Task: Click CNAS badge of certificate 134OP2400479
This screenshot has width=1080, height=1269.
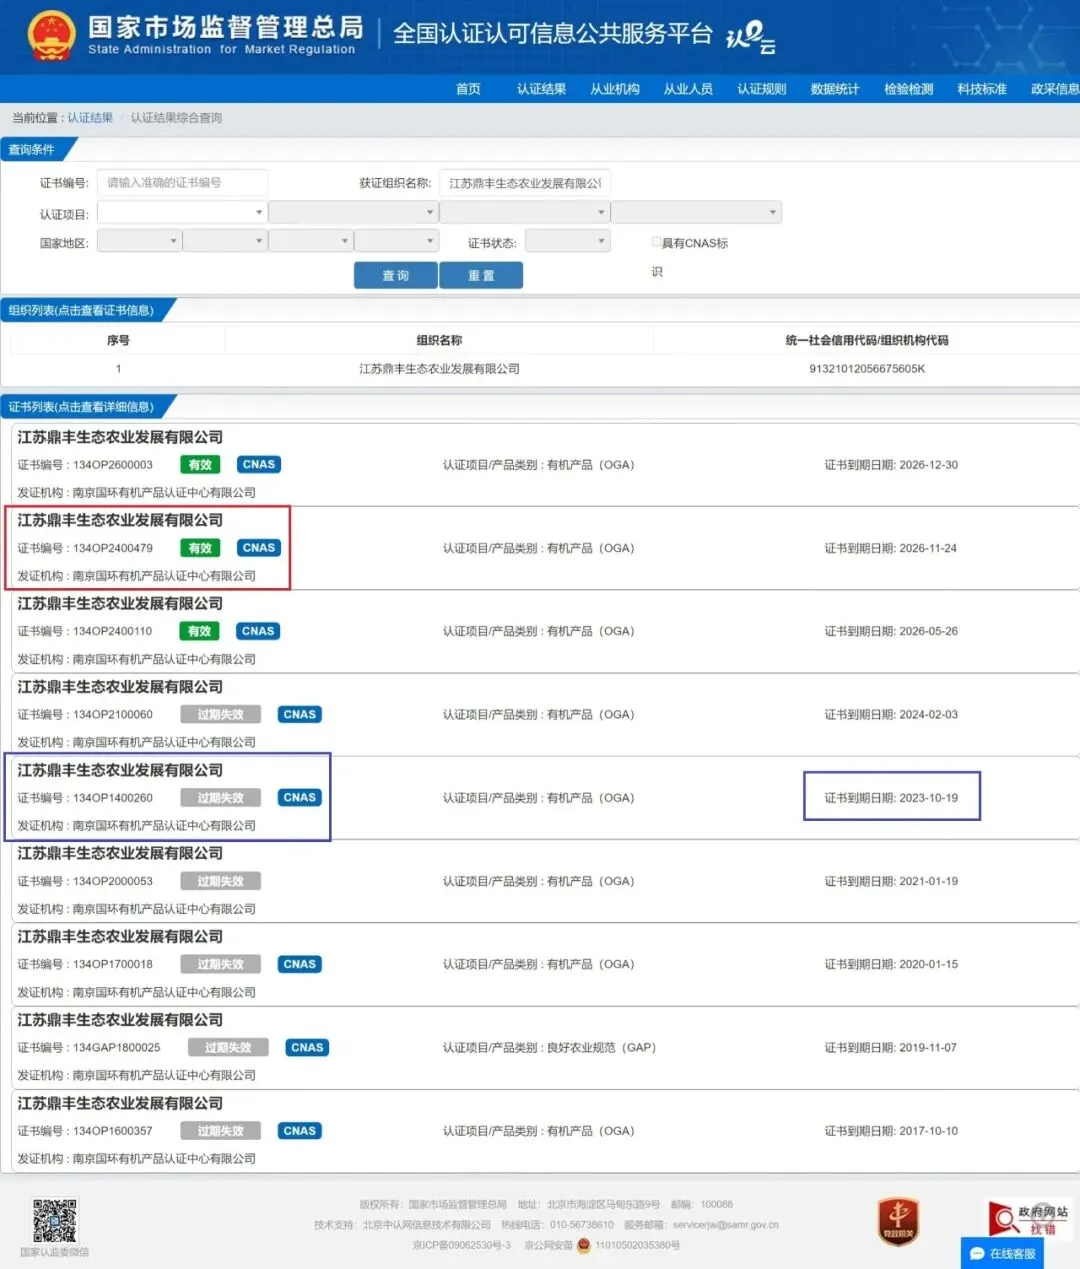Action: point(259,548)
